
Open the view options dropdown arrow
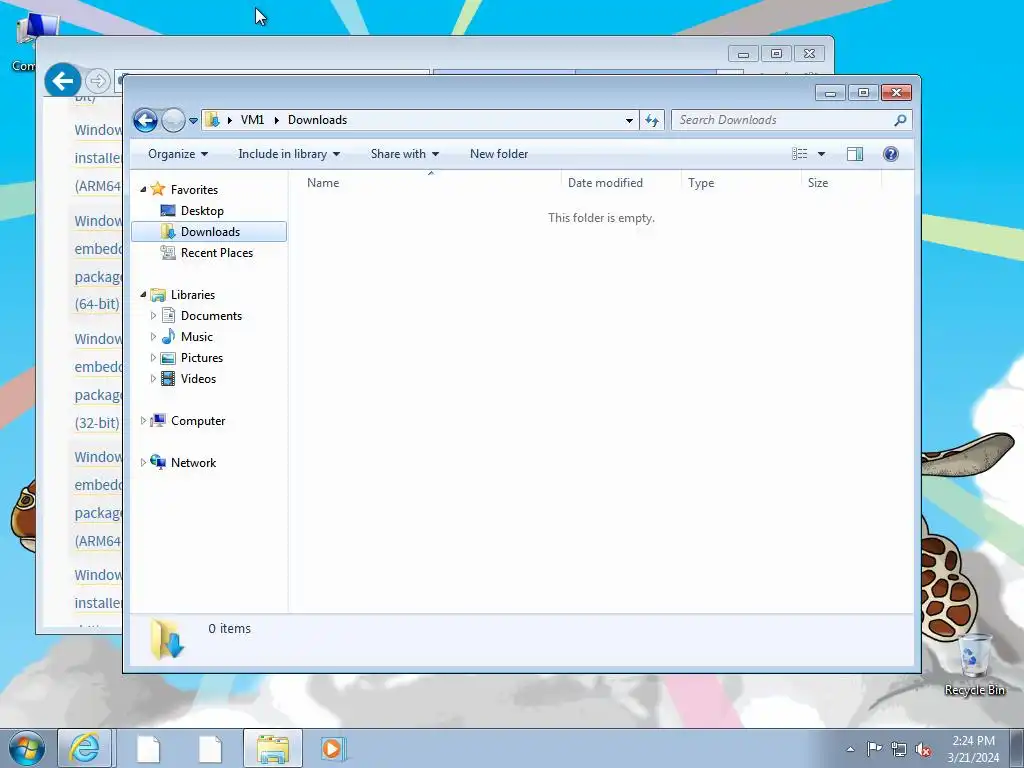[x=822, y=154]
